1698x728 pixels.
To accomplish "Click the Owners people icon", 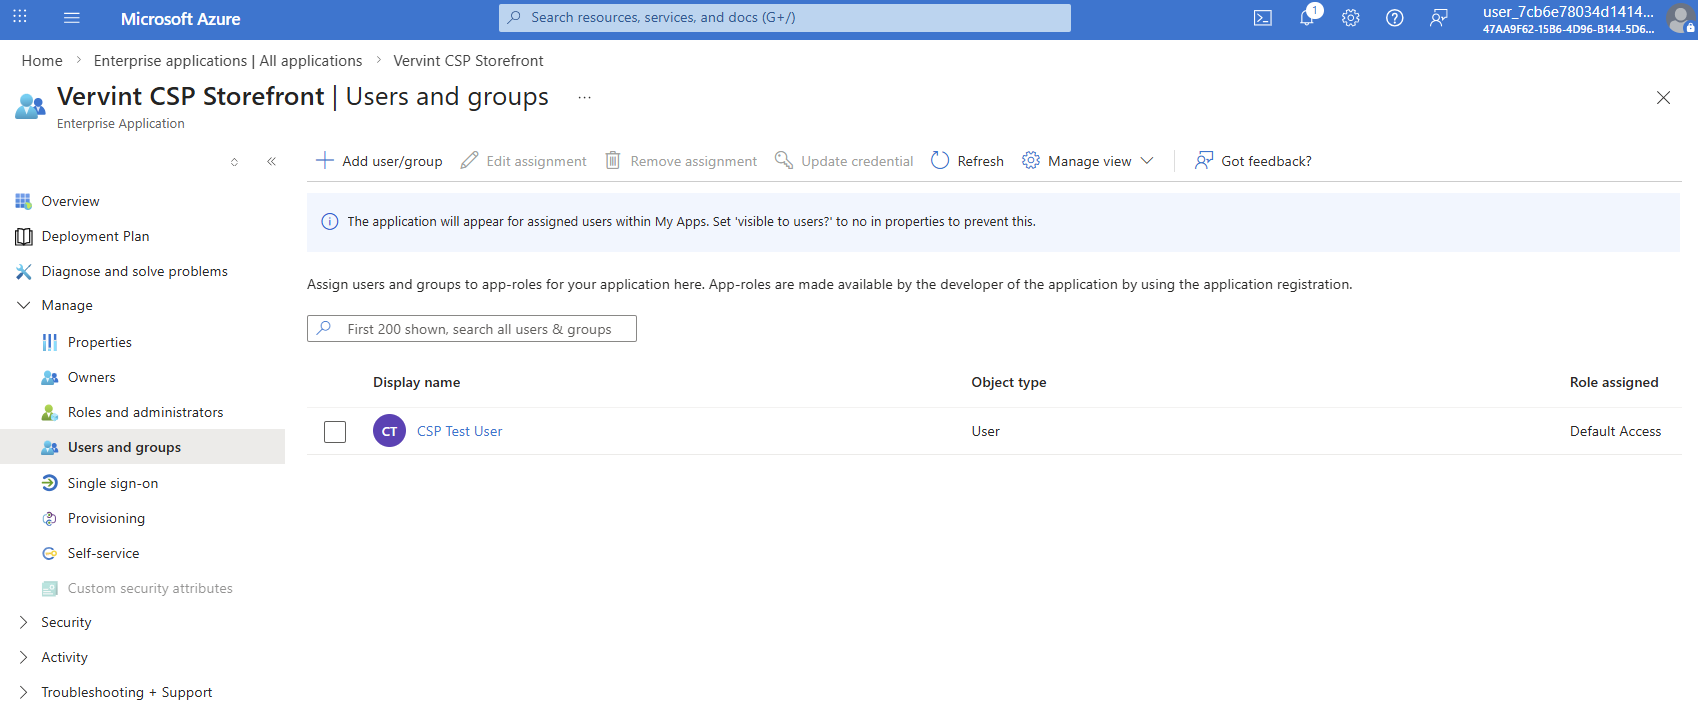I will (x=49, y=377).
